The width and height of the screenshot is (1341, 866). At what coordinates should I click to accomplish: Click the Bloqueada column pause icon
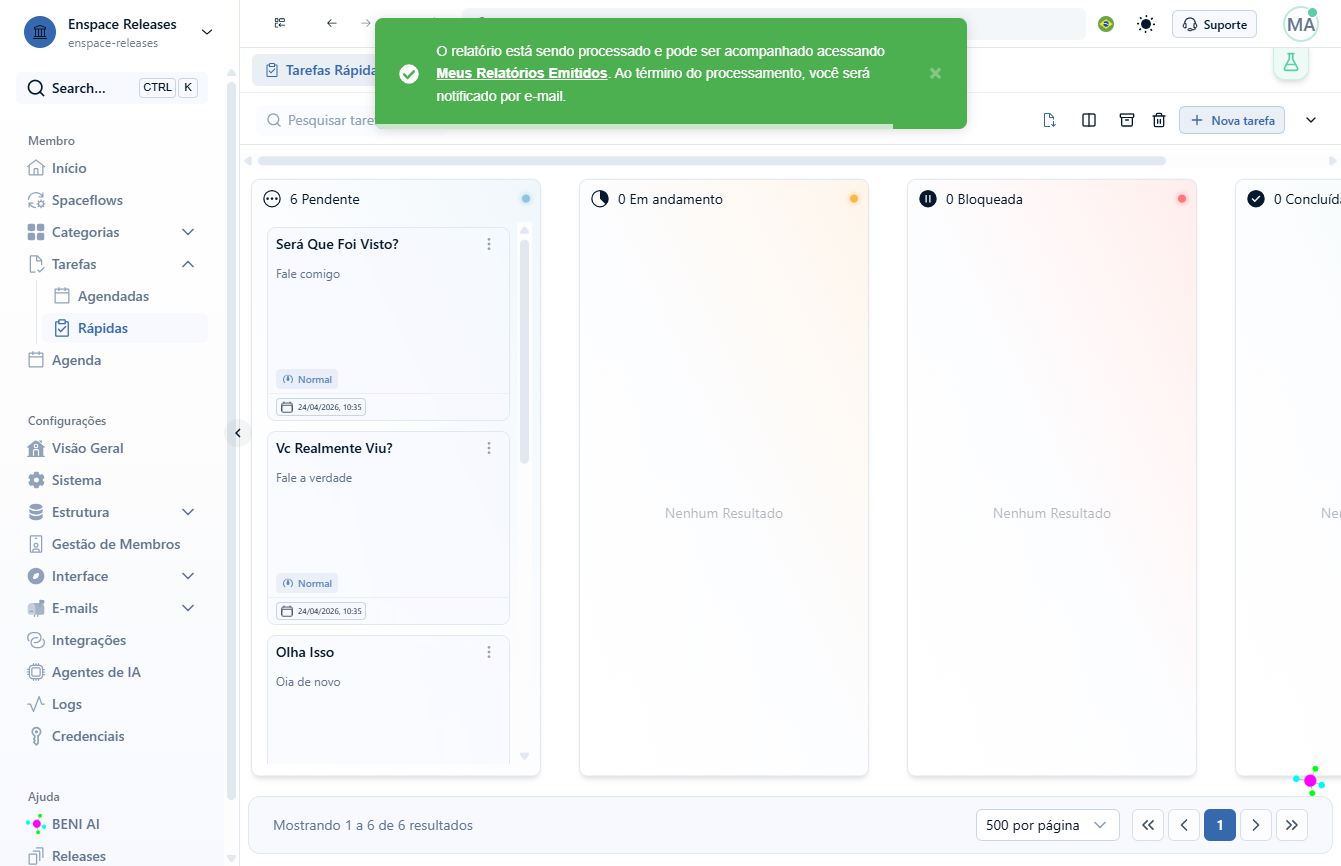(x=928, y=199)
